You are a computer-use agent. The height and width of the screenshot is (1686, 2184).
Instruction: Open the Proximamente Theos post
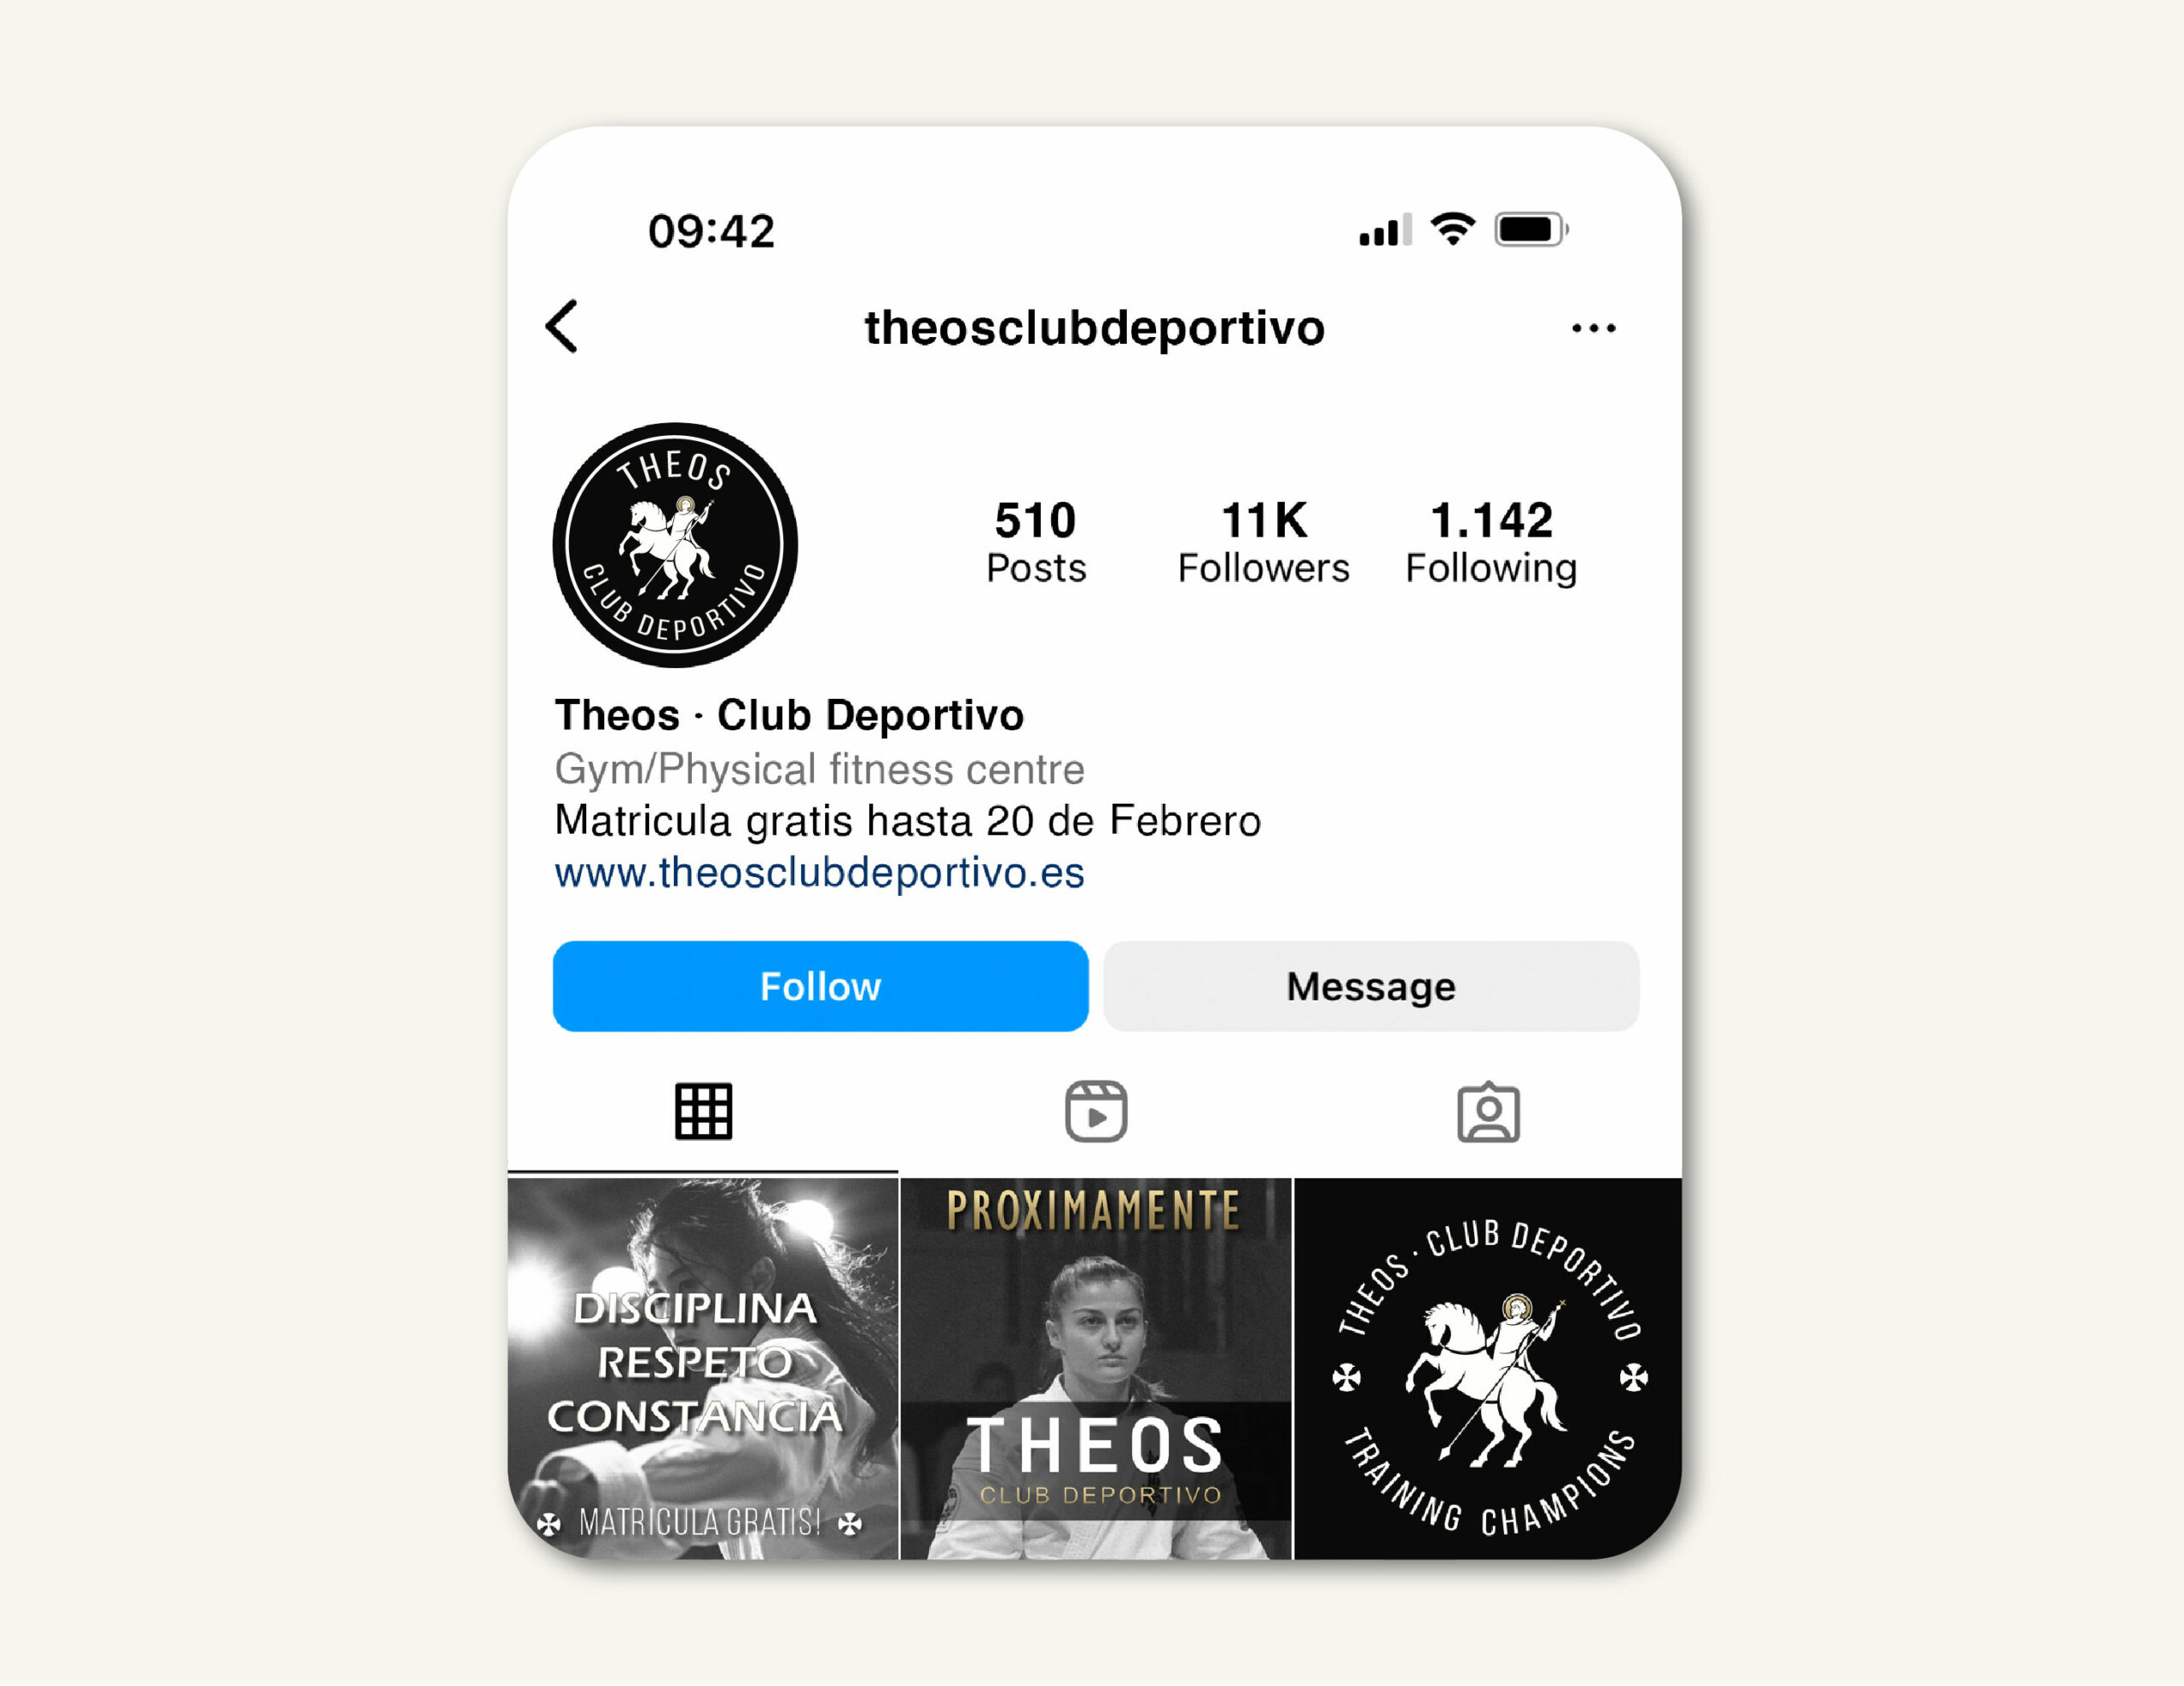coord(1096,1369)
